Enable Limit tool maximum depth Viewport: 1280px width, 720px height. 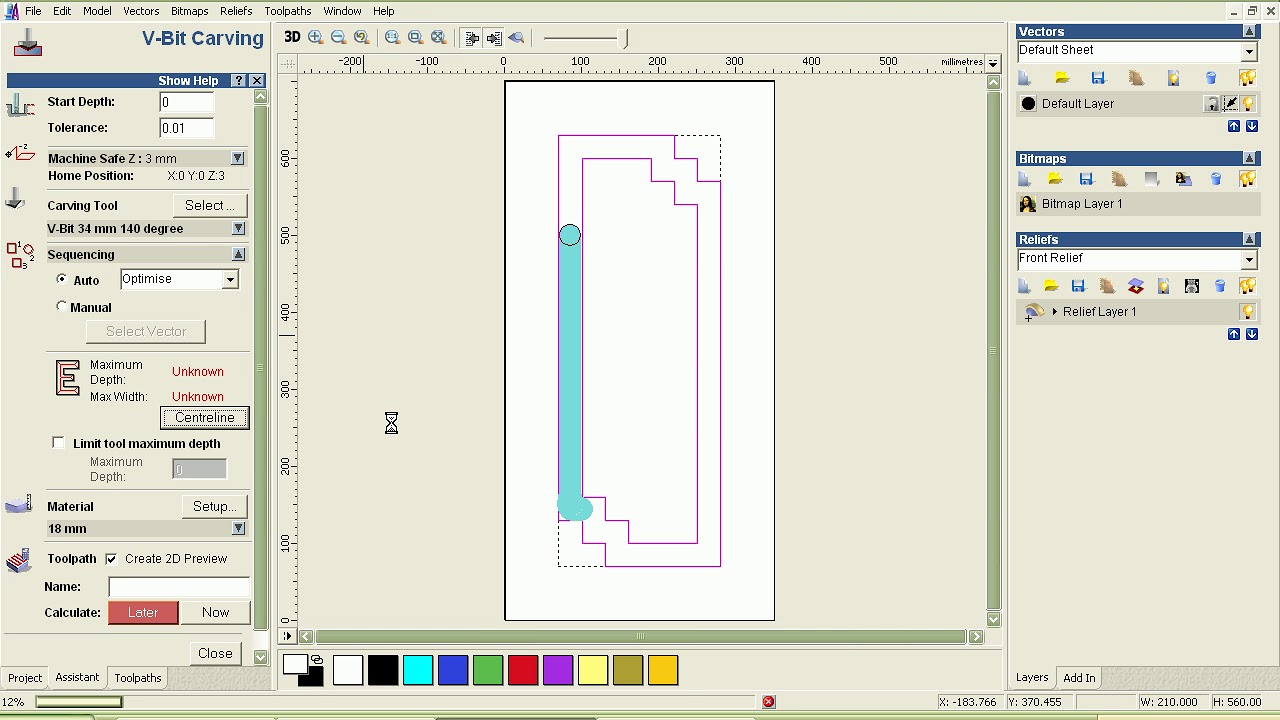[58, 443]
